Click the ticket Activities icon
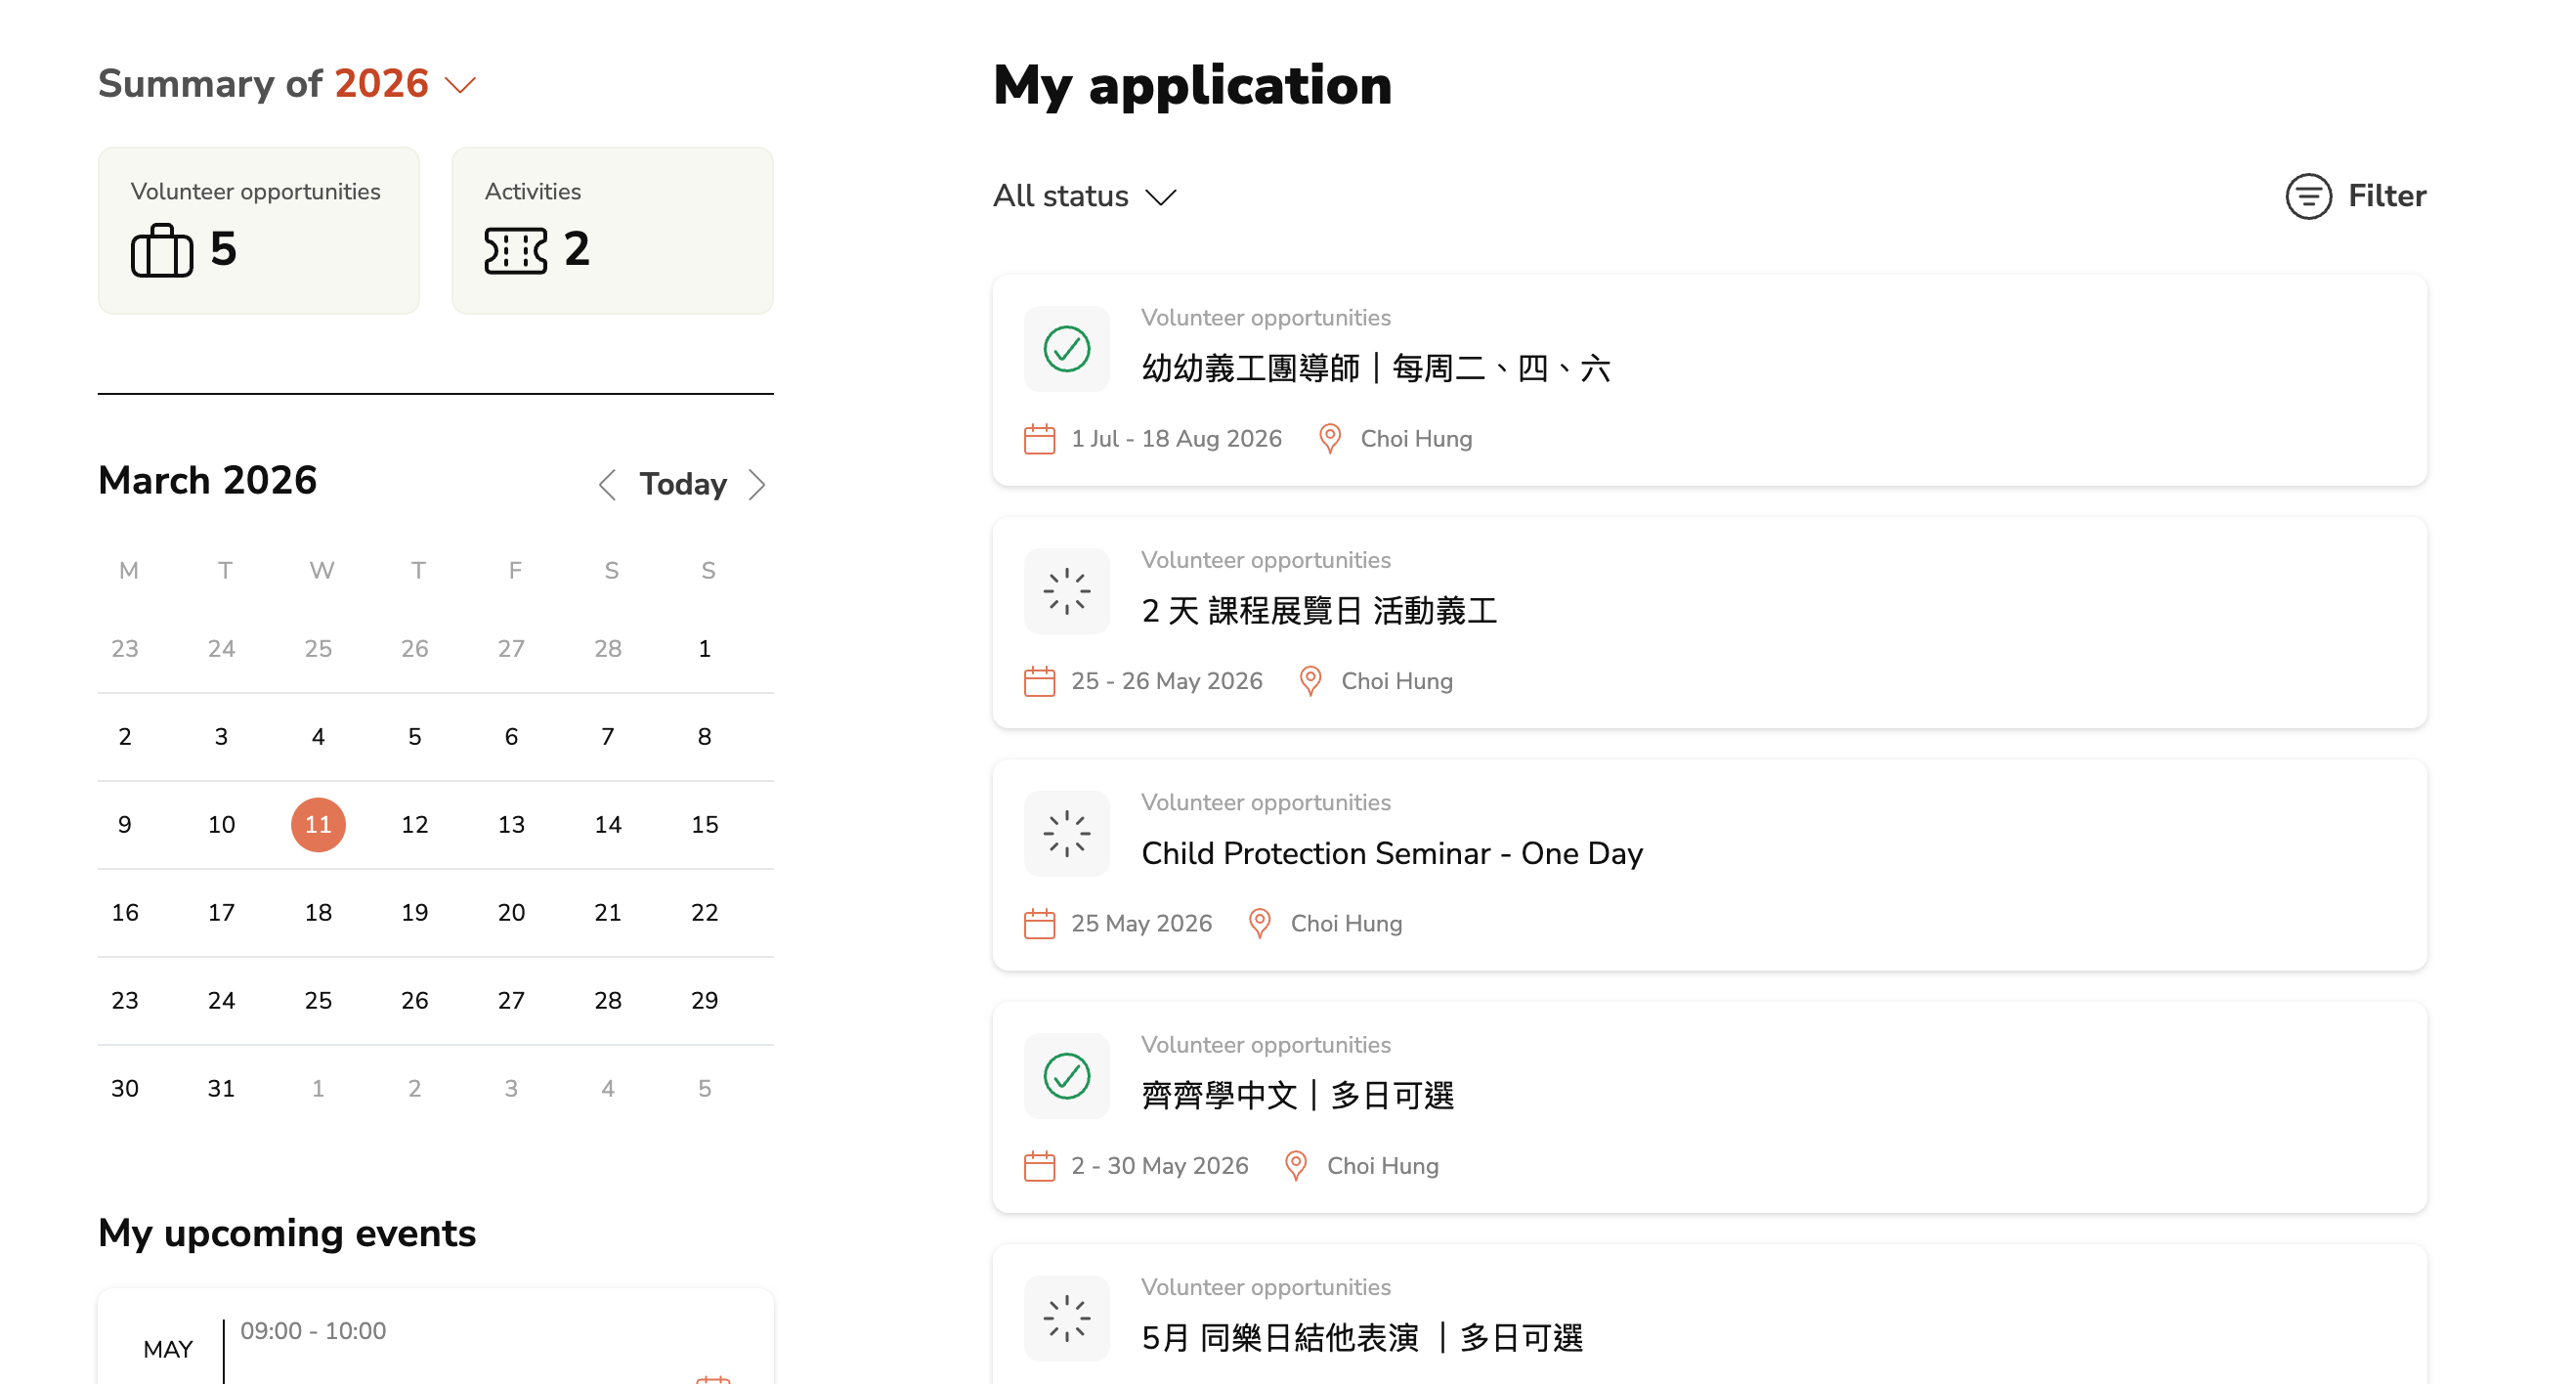Screen dimensions: 2576x1384 pyautogui.click(x=515, y=250)
